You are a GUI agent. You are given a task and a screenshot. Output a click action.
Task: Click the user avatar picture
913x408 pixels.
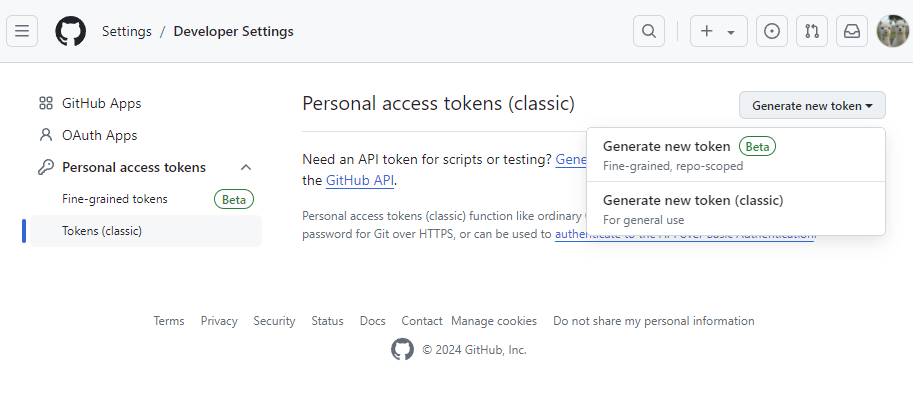click(892, 31)
